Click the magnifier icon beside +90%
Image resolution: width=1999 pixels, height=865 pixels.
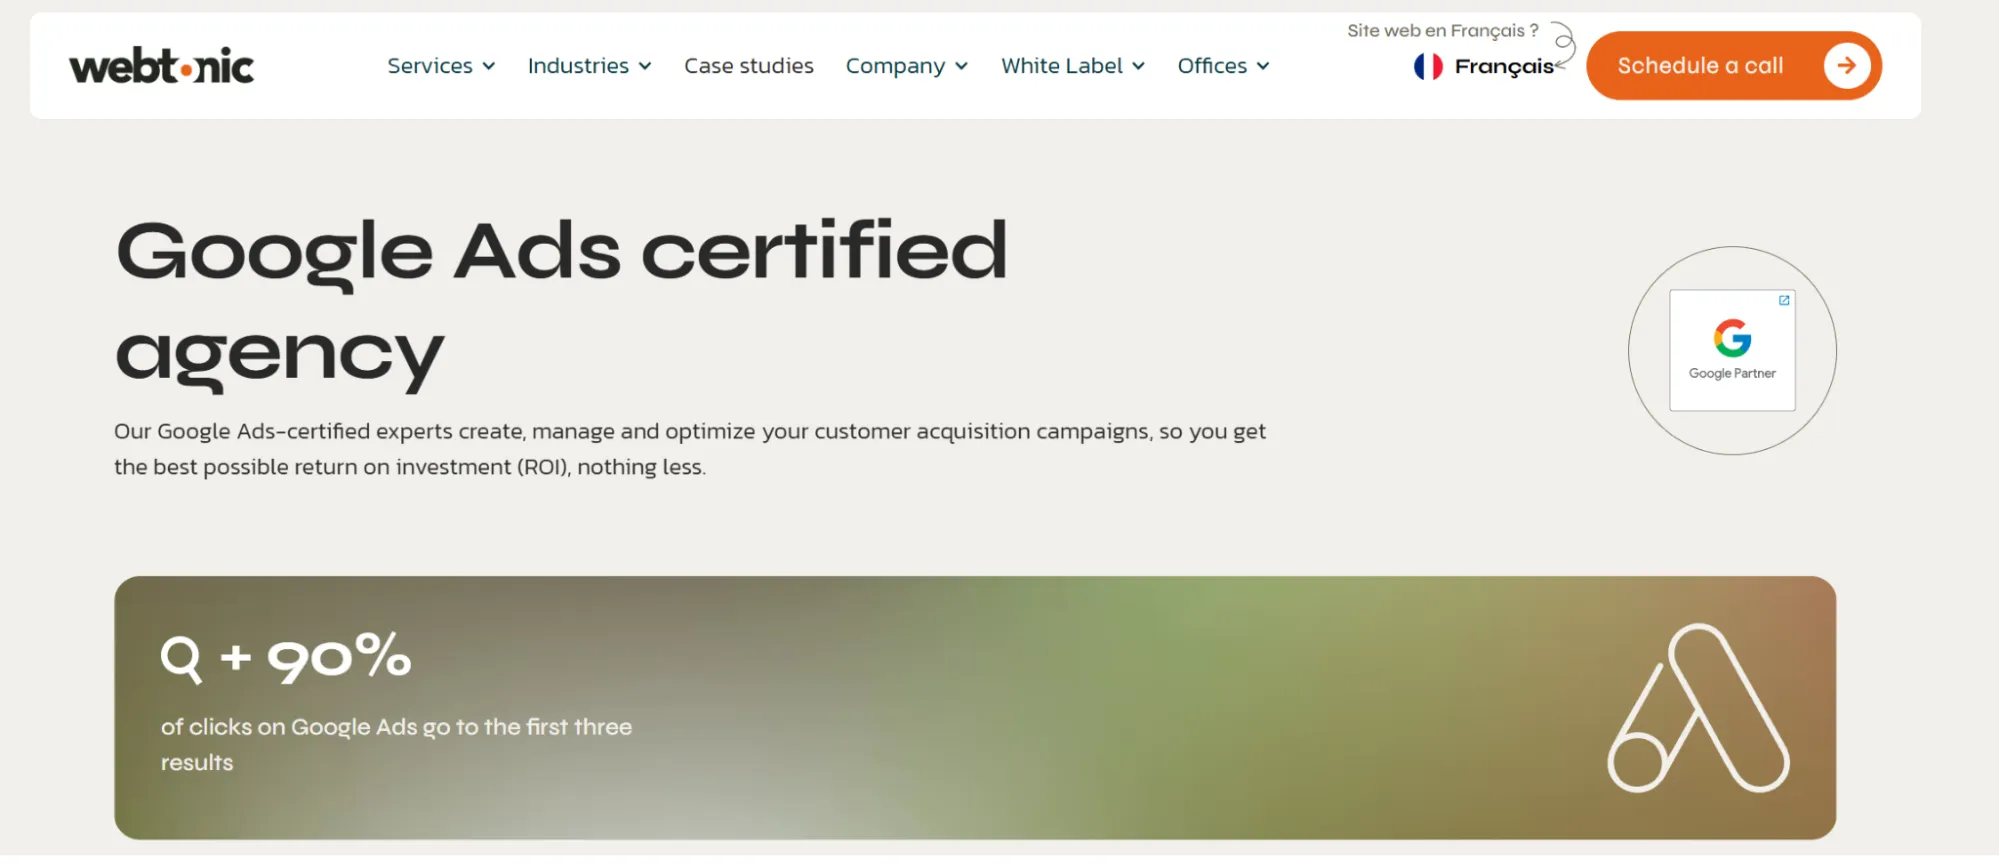(182, 659)
